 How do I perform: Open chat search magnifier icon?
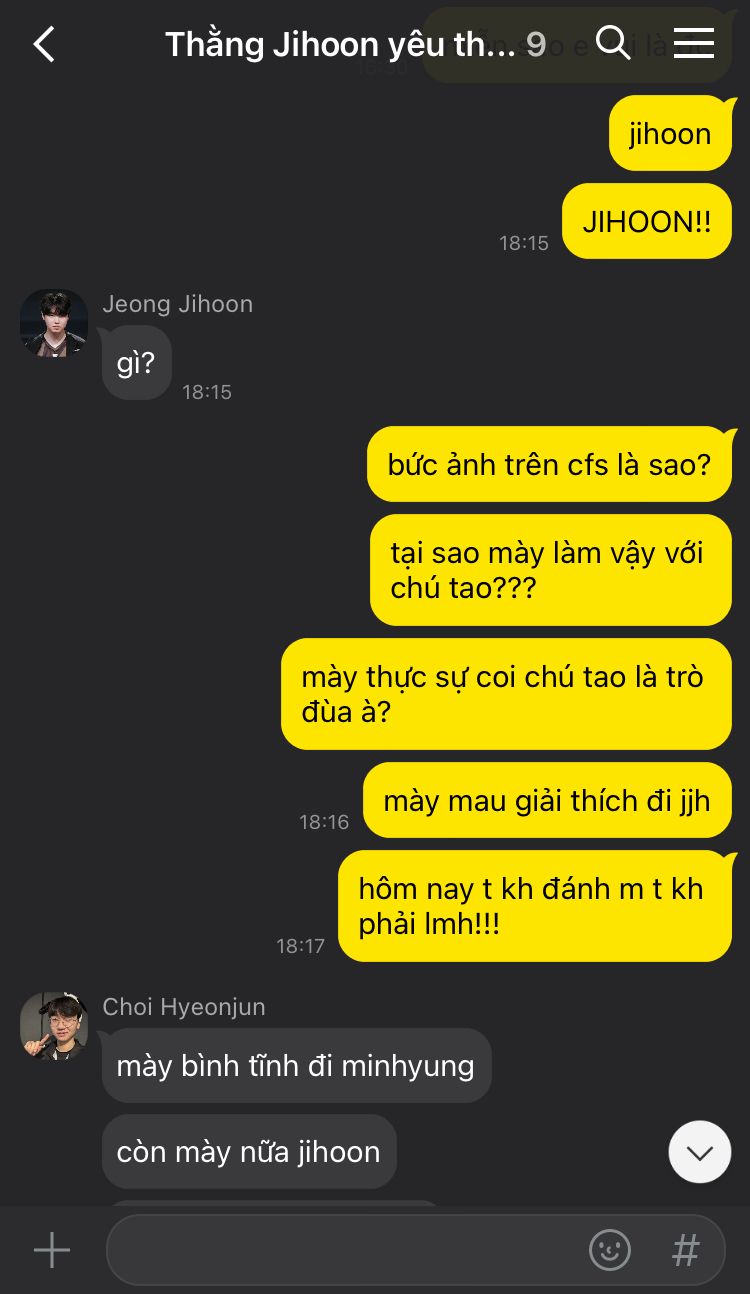pos(612,43)
